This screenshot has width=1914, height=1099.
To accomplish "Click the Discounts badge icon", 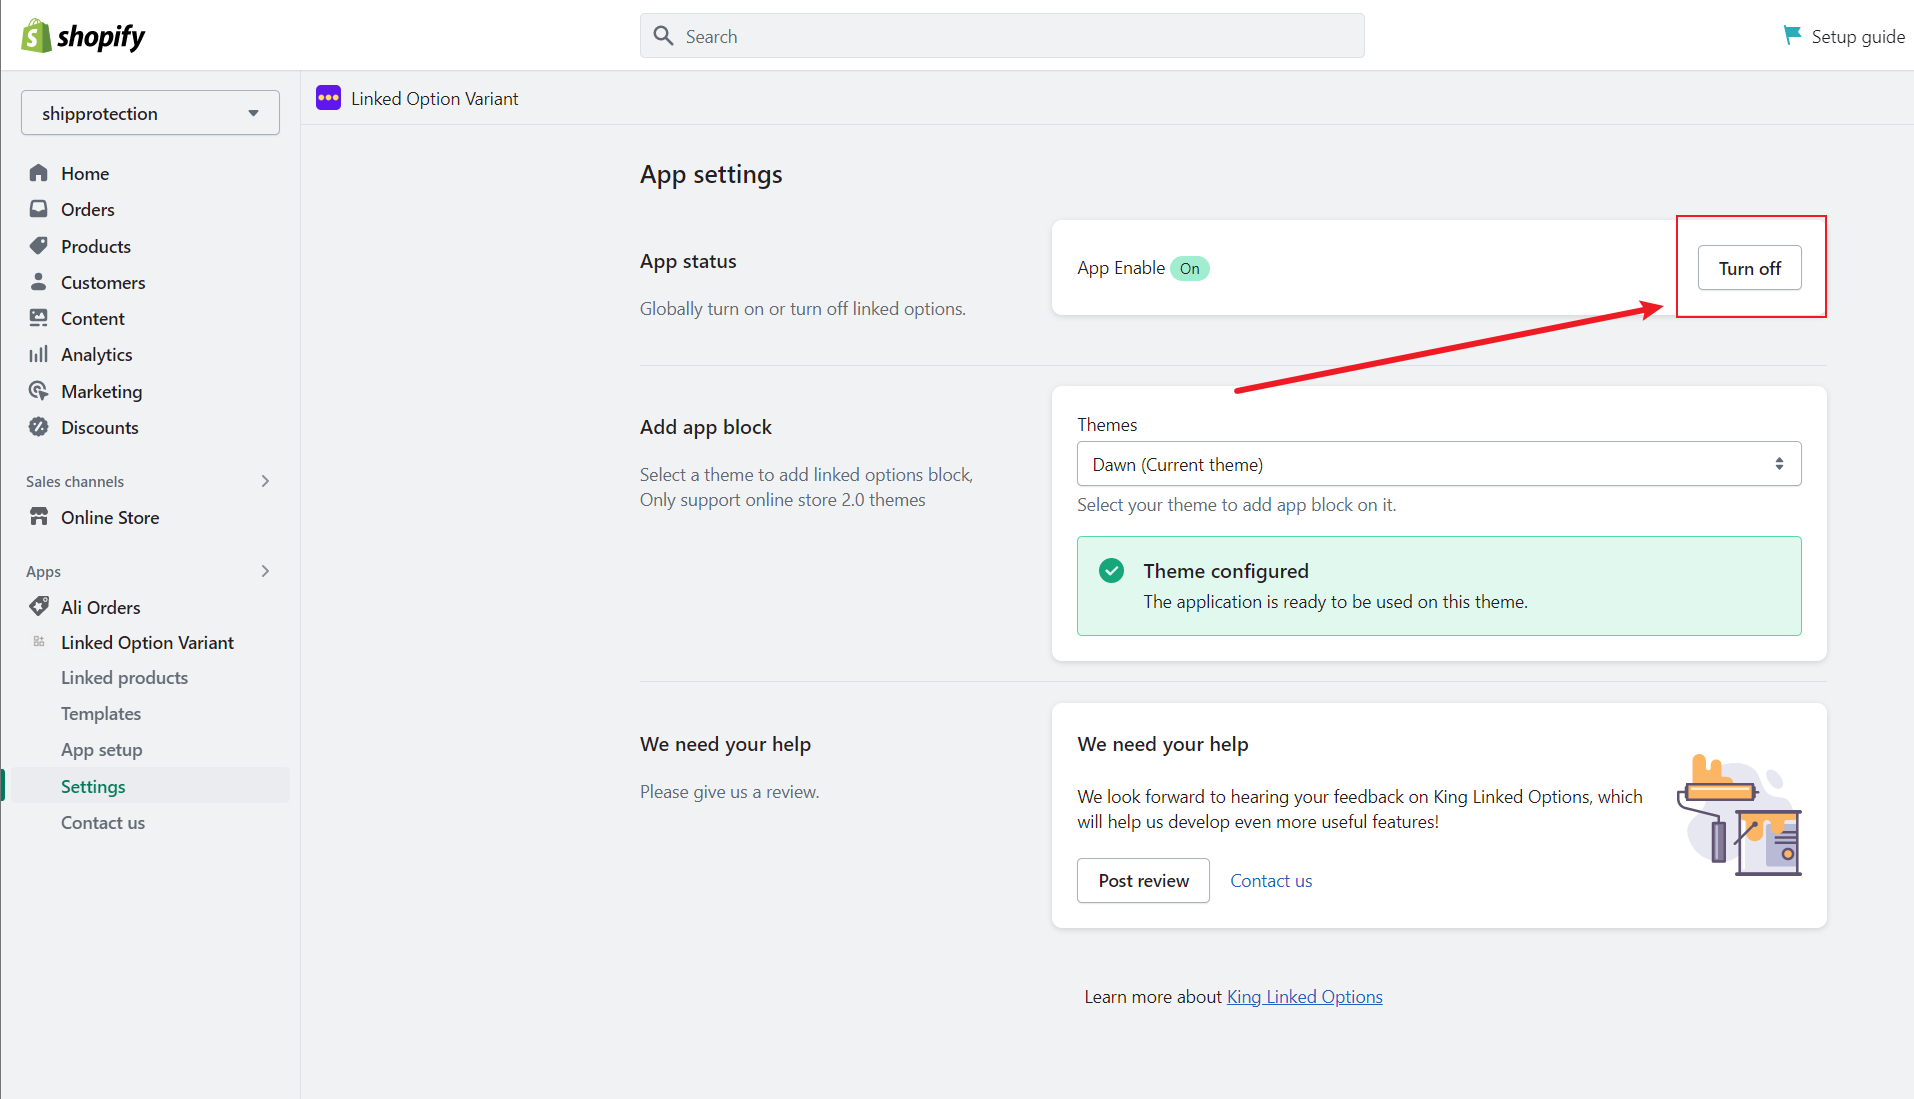I will point(39,427).
